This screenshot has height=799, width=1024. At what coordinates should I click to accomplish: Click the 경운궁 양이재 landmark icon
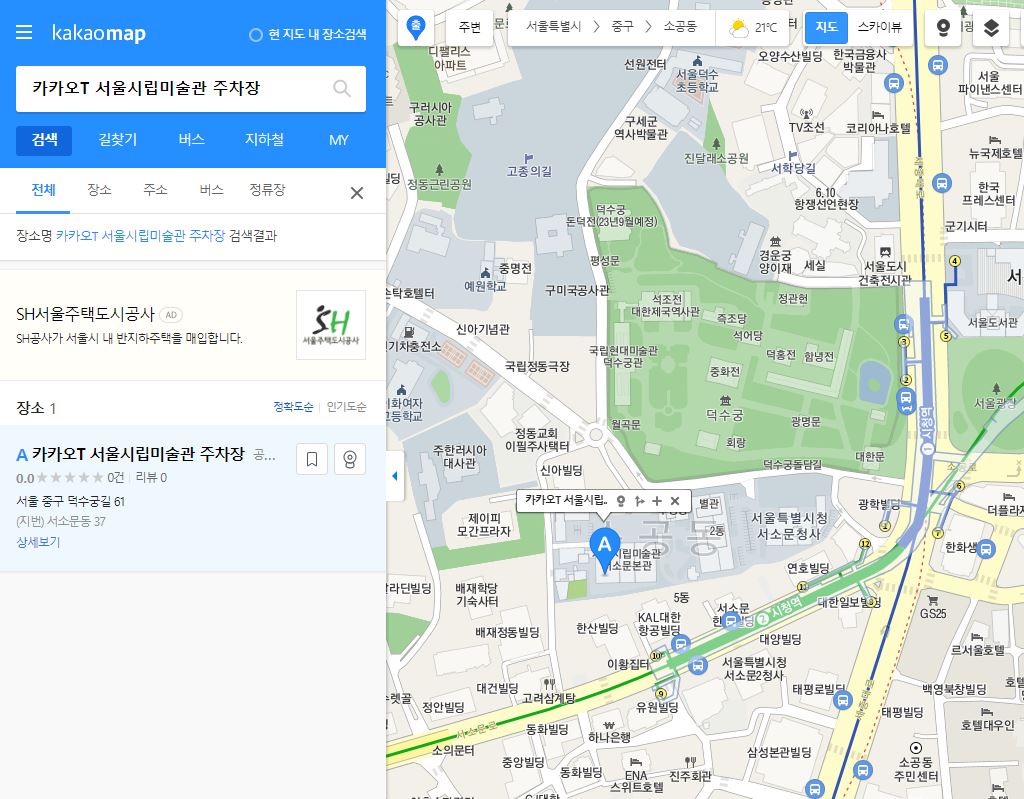tap(775, 241)
